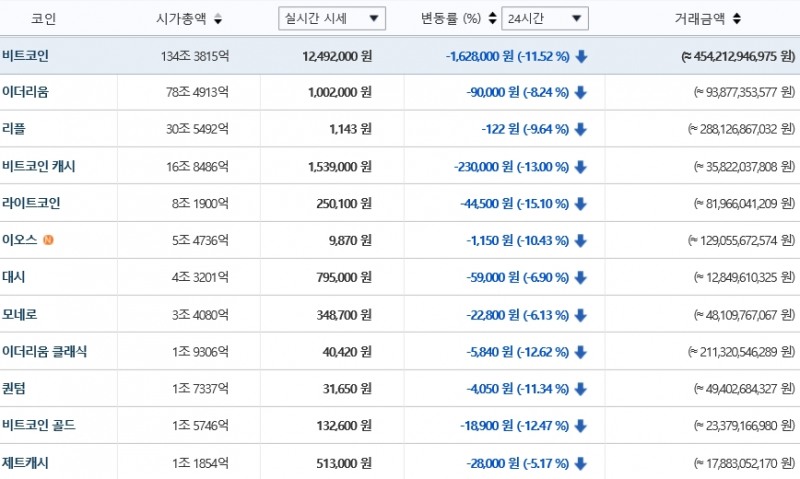The image size is (800, 479).
Task: Open the 비트코인 coin link
Action: point(26,56)
